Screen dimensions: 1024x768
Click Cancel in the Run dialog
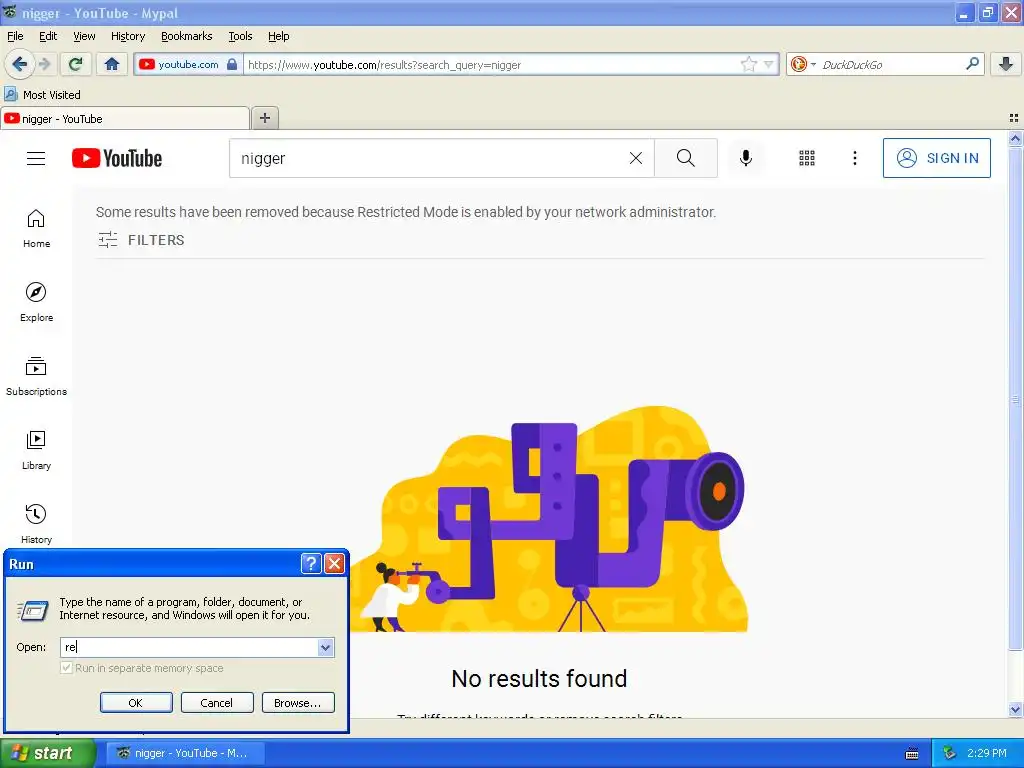[217, 703]
